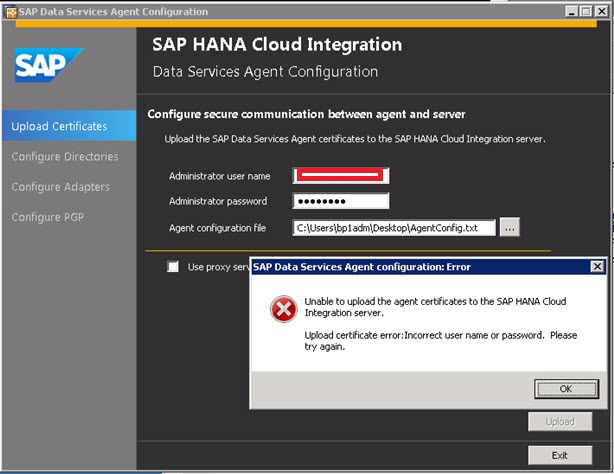The image size is (614, 474).
Task: Open the Configure Directories section
Action: (65, 157)
